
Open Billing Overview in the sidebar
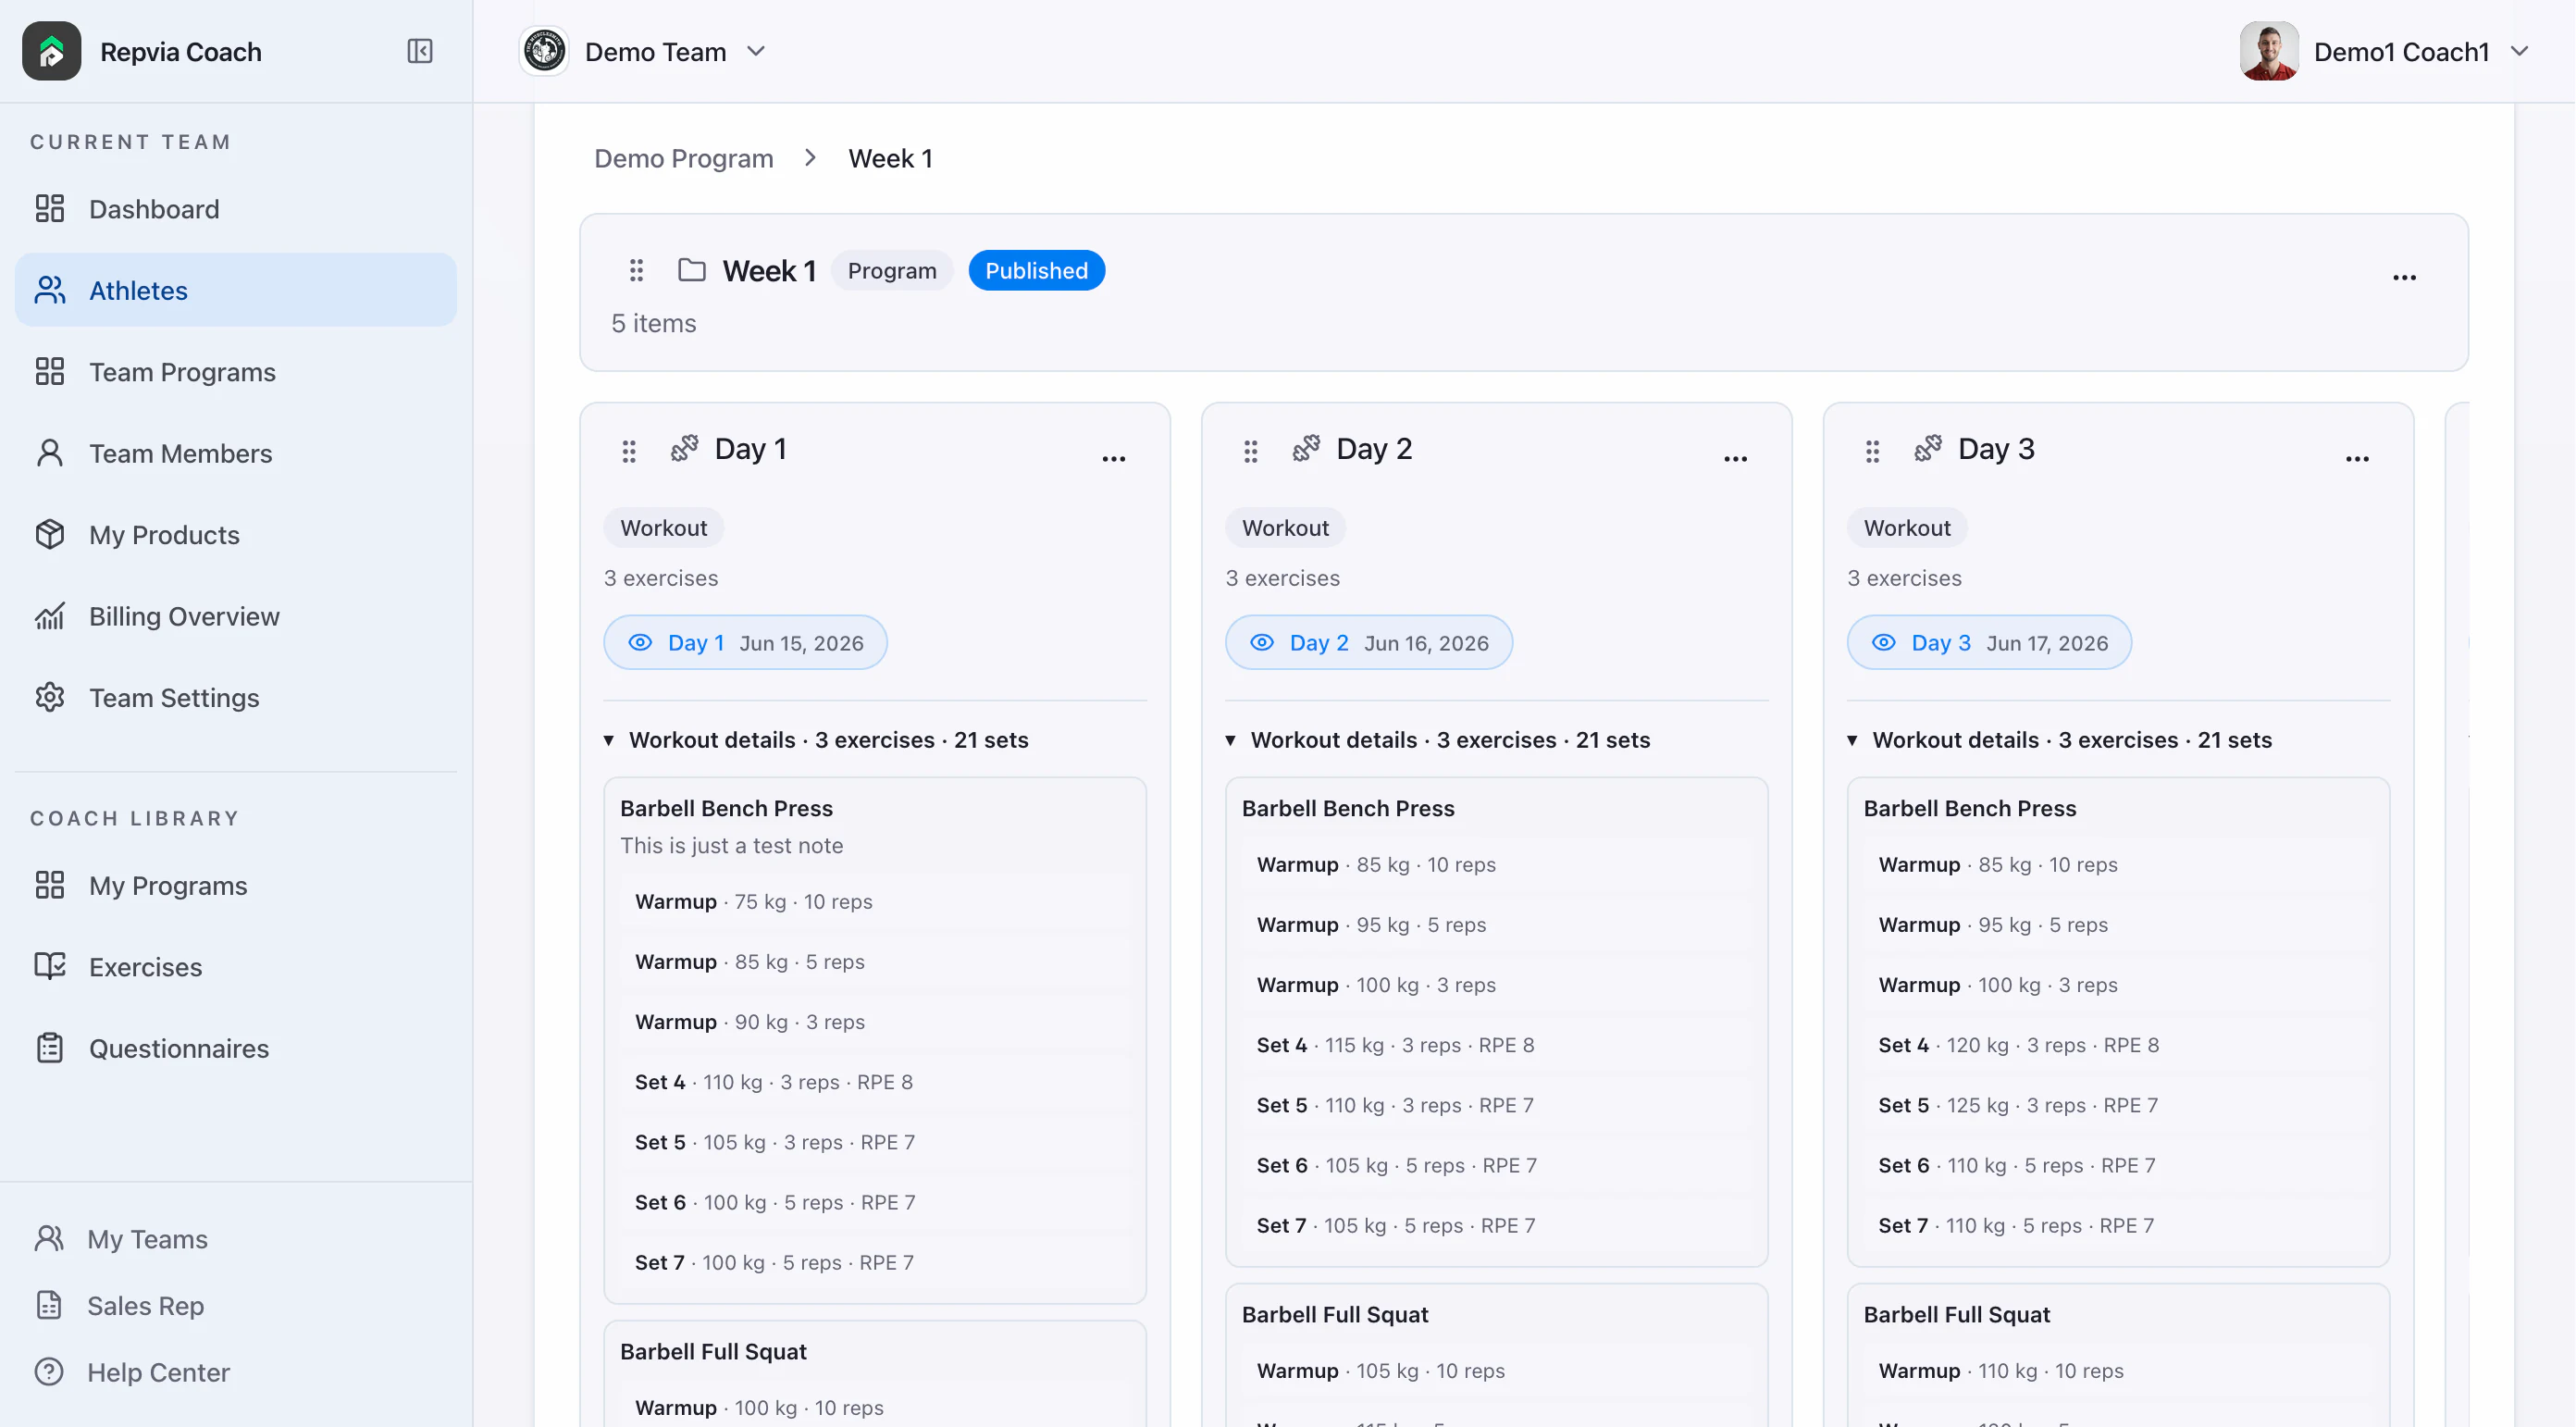tap(236, 616)
